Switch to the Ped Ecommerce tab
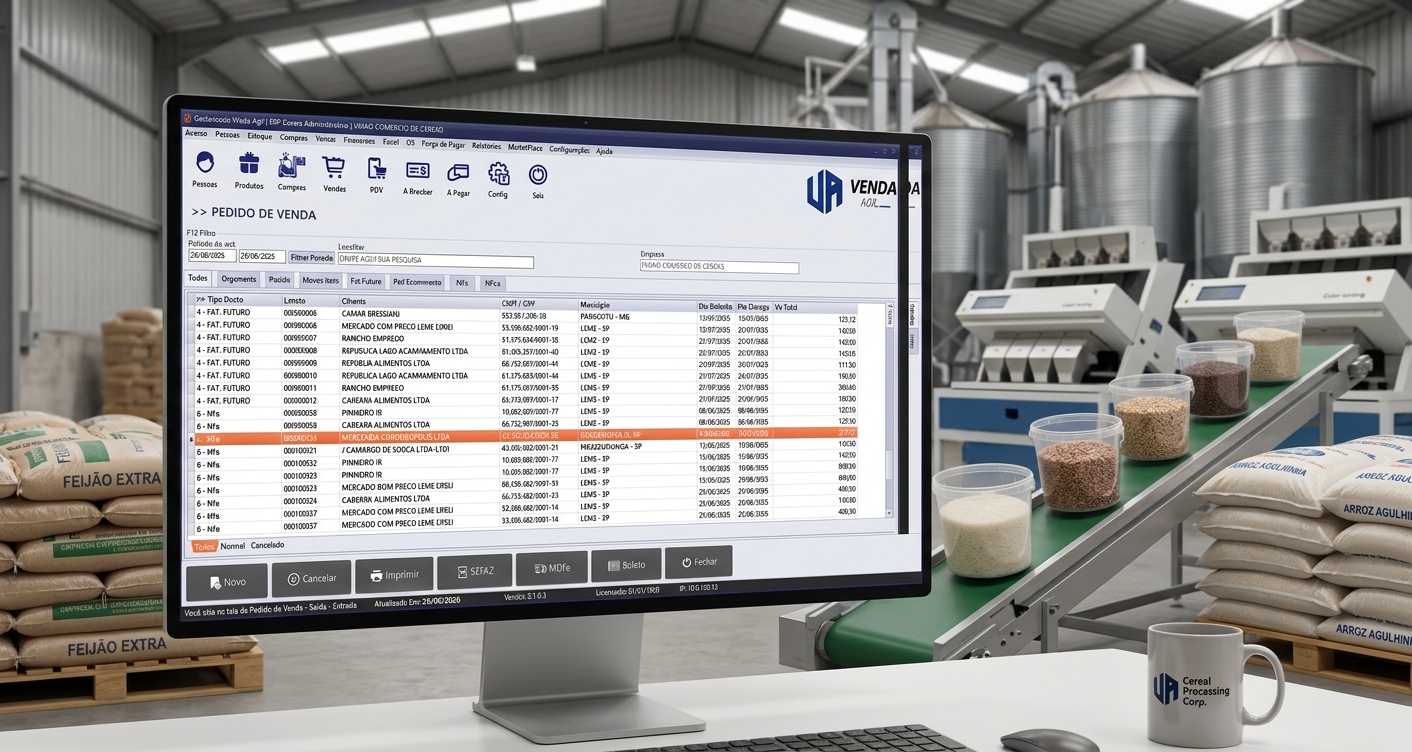This screenshot has height=752, width=1412. click(x=417, y=283)
